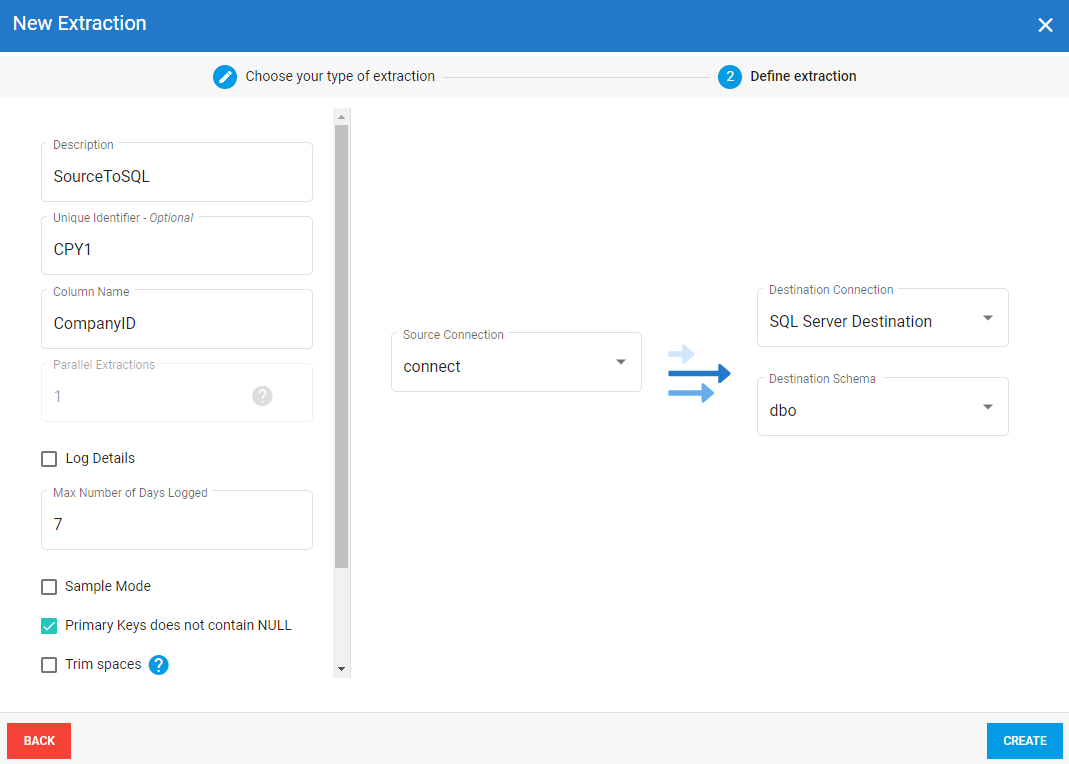This screenshot has height=764, width=1069.
Task: Select the Define extraction step
Action: [803, 76]
